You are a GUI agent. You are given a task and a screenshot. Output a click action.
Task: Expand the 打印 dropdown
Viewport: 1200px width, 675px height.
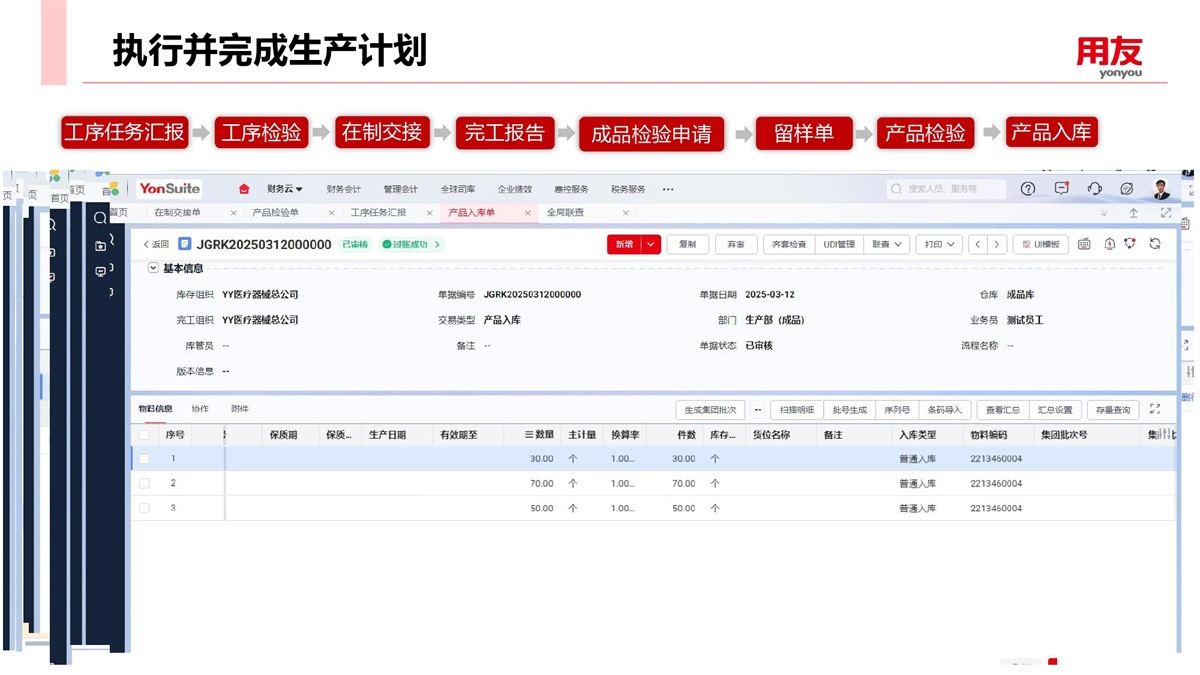[x=939, y=244]
